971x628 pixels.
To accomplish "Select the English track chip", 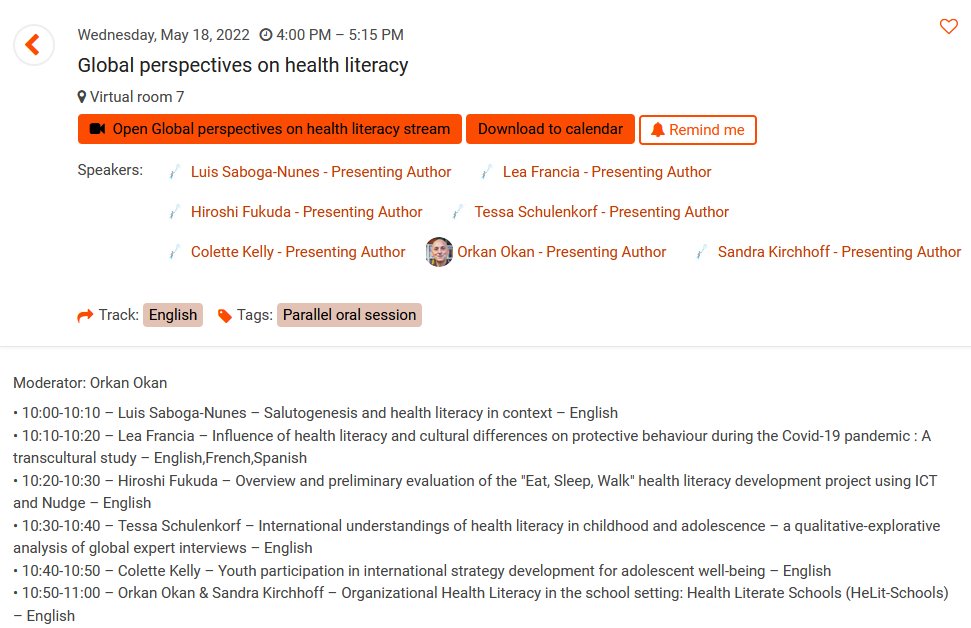I will [172, 315].
